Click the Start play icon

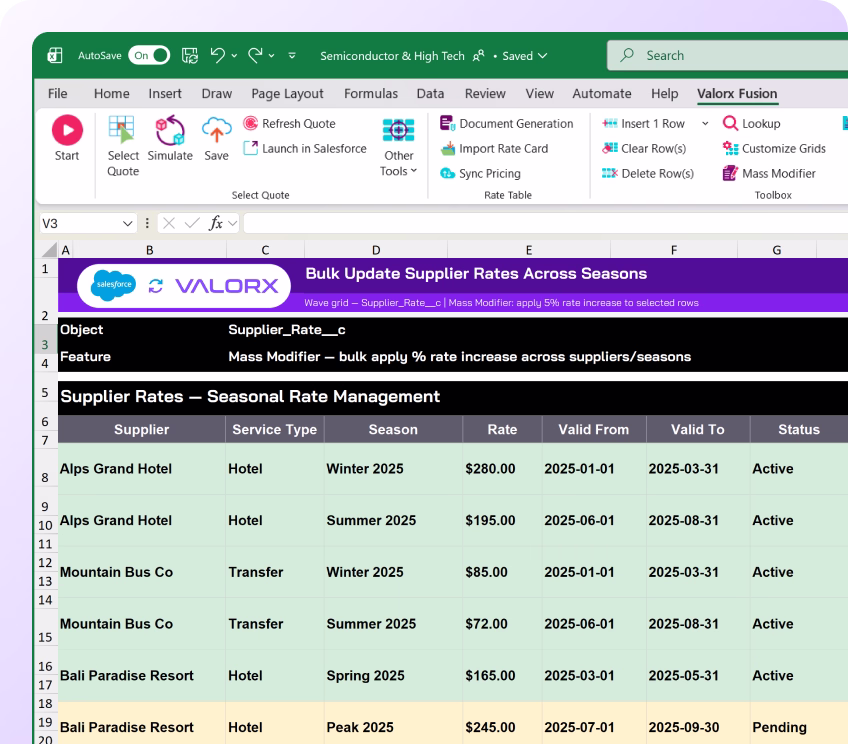pyautogui.click(x=67, y=130)
